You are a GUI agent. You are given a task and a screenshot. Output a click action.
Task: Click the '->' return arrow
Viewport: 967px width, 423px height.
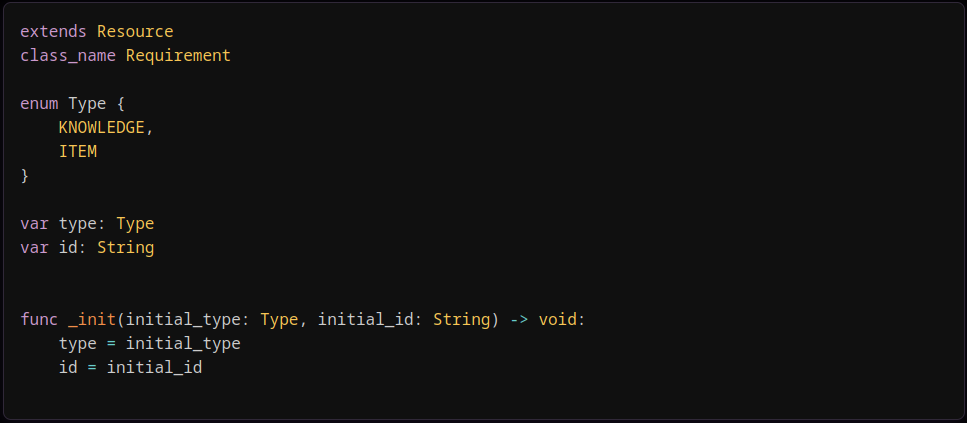[520, 319]
